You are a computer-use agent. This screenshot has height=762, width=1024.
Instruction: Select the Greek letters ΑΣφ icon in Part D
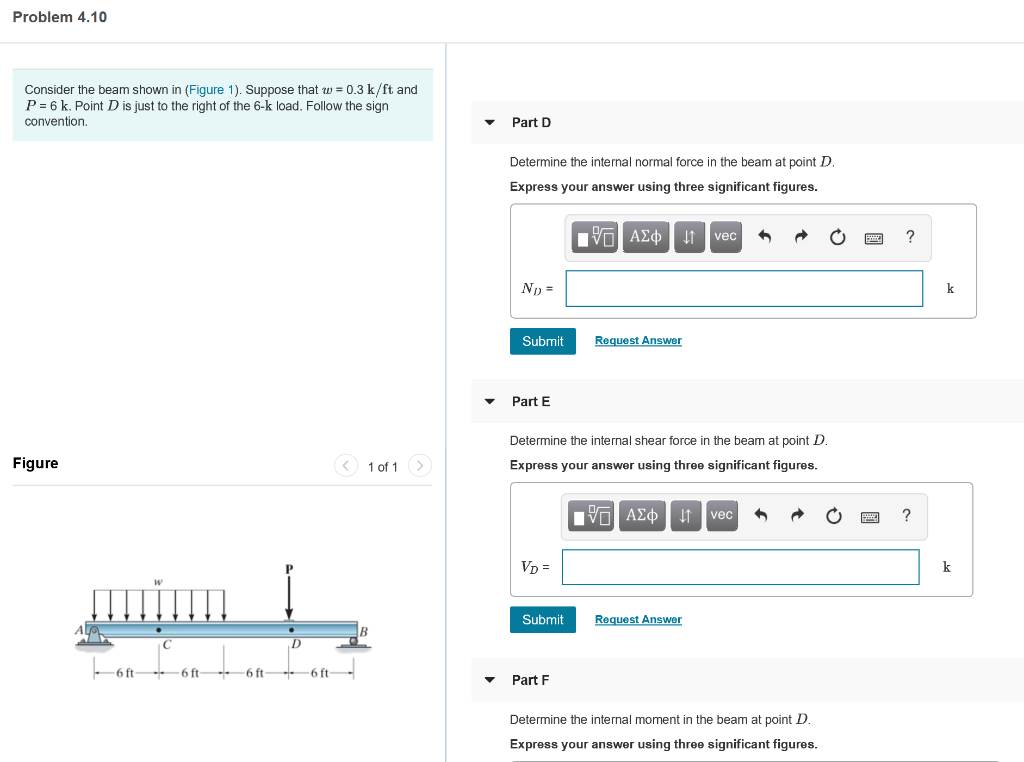[x=645, y=237]
